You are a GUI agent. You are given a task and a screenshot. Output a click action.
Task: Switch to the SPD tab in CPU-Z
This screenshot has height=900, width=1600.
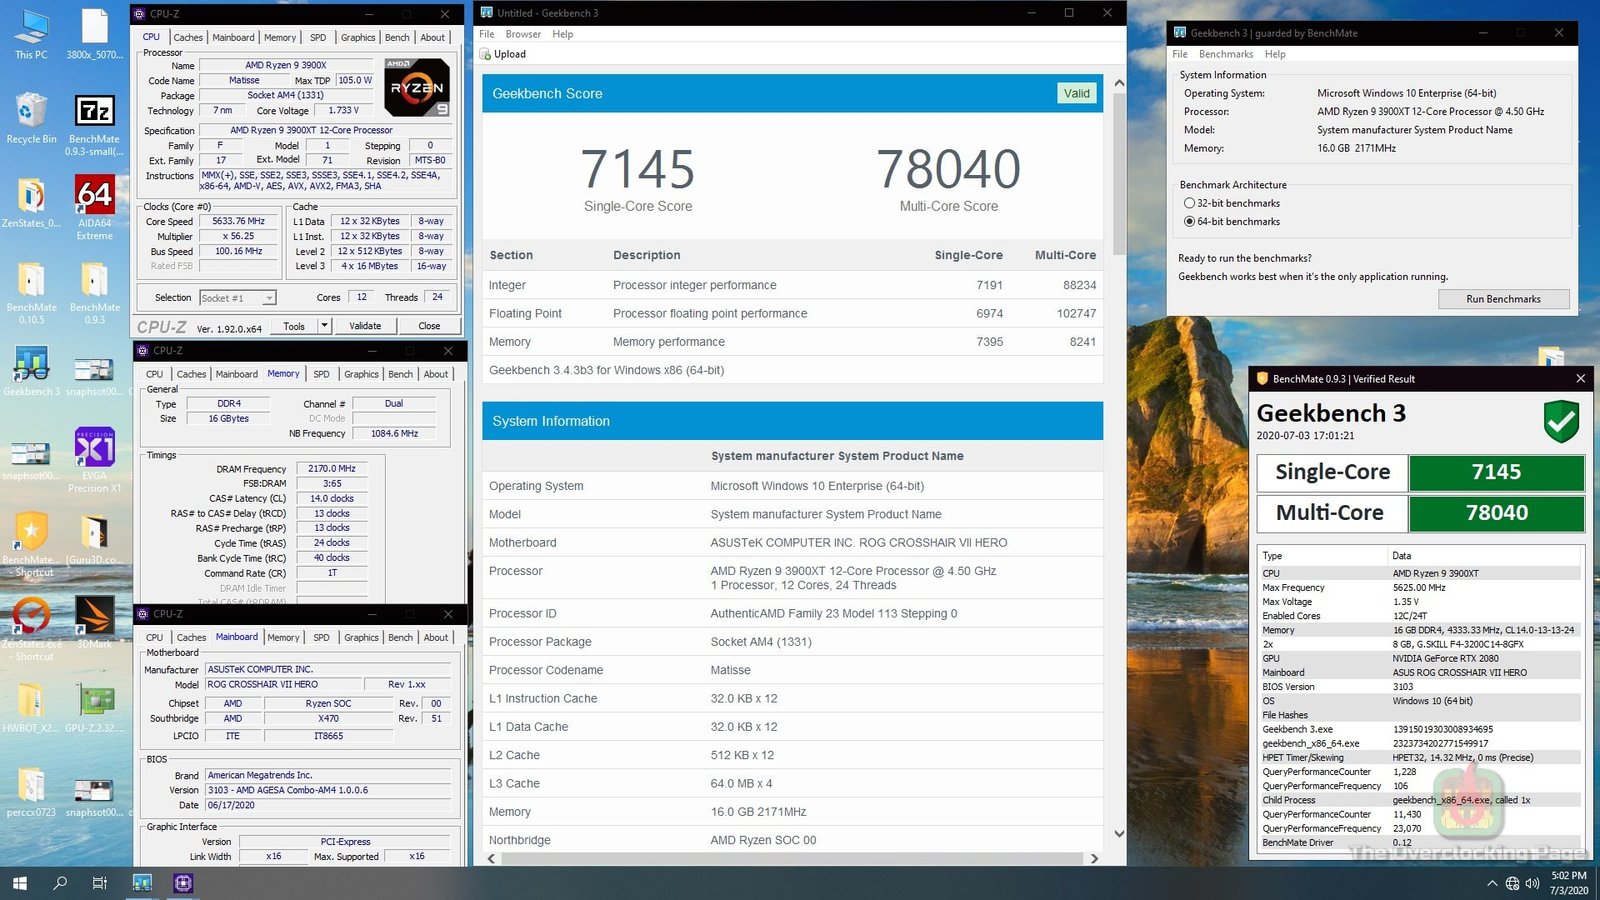(318, 37)
